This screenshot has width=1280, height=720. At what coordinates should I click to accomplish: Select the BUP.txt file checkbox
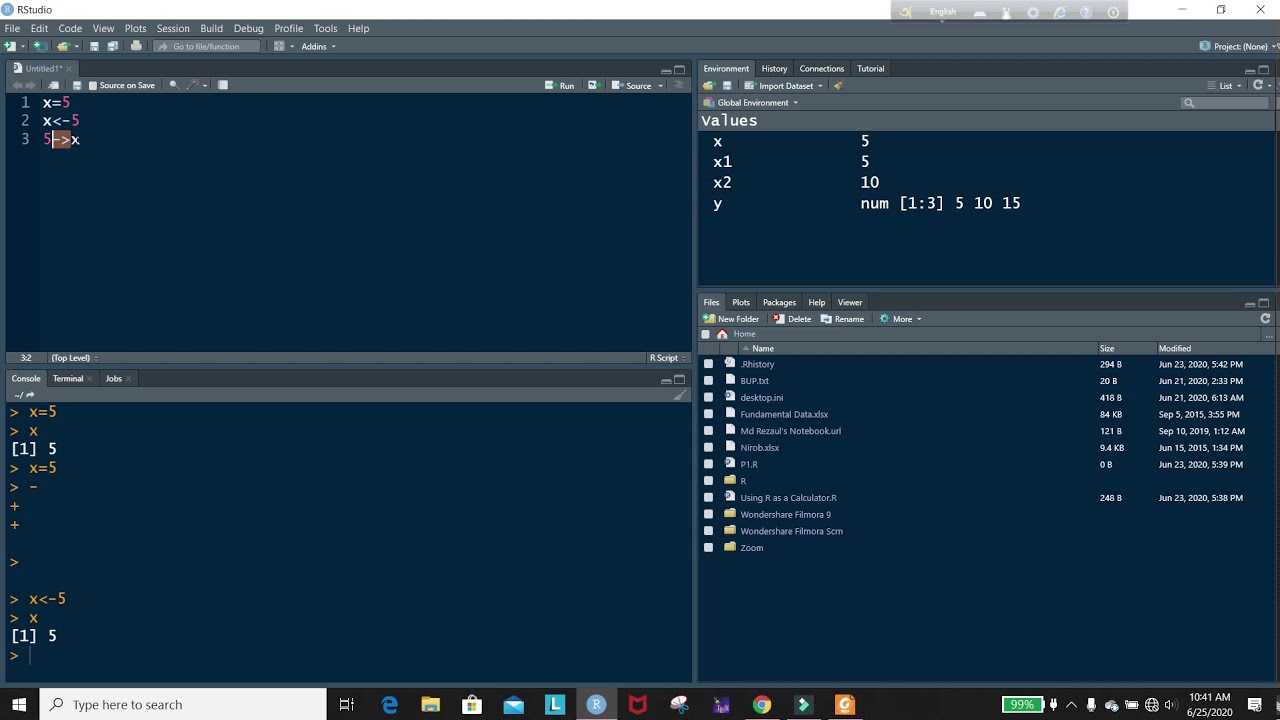(708, 381)
